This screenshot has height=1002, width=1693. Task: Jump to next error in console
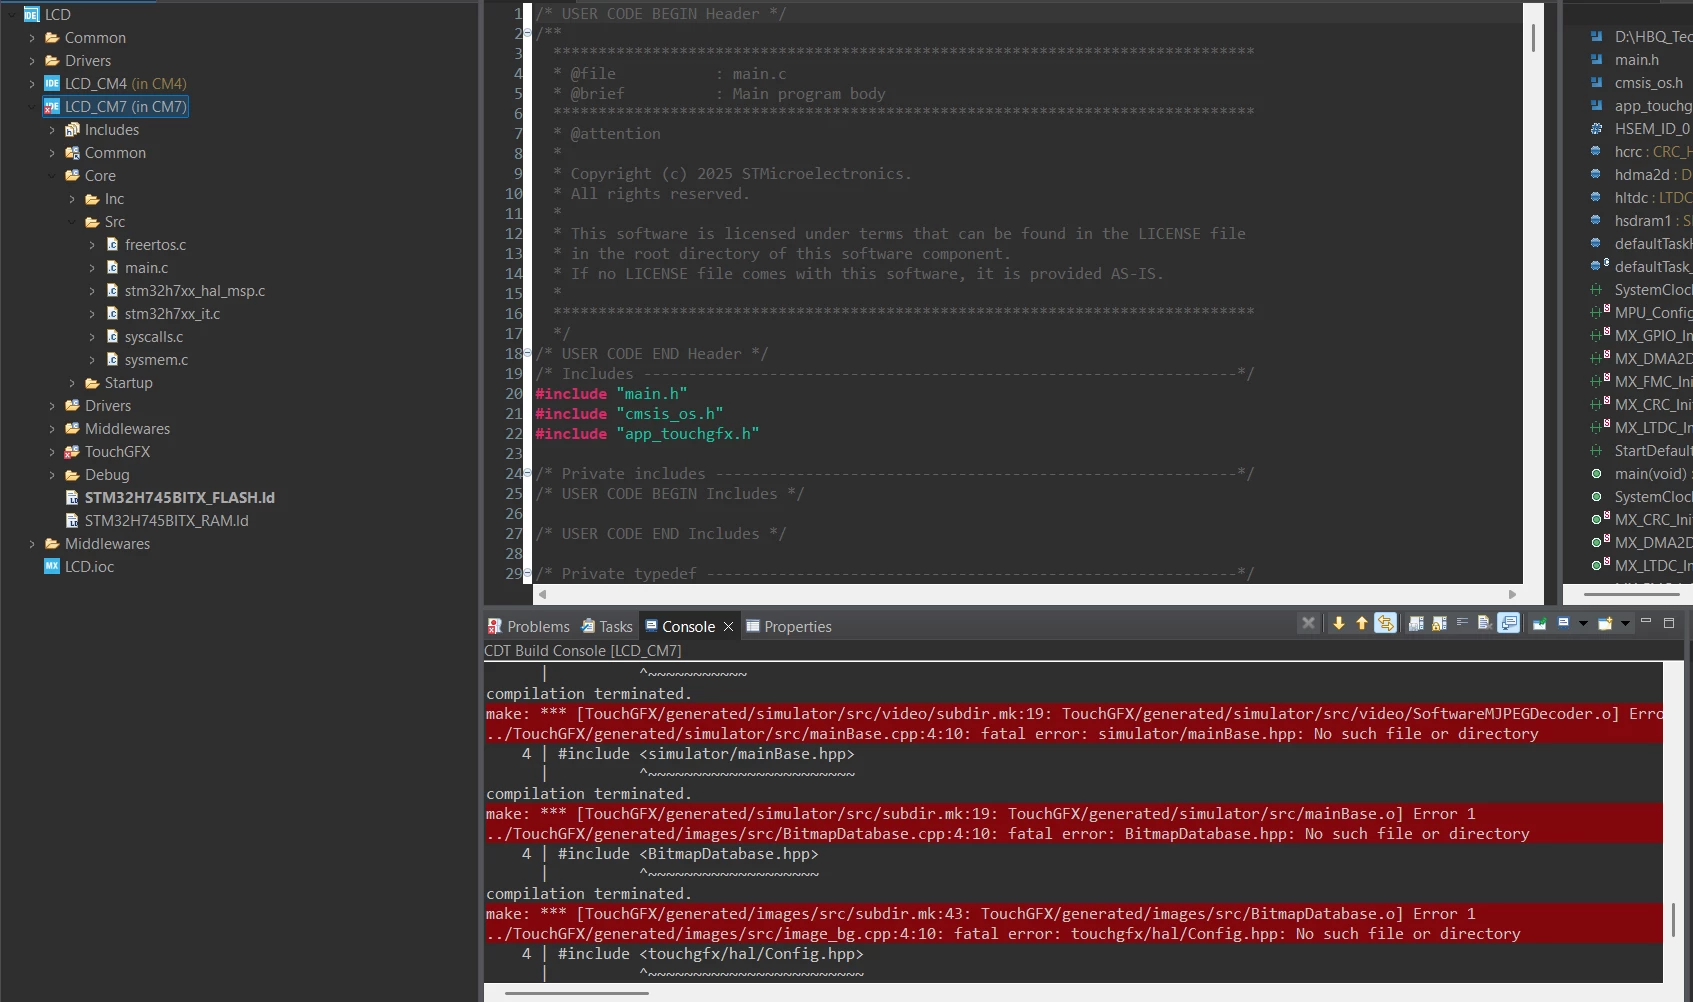coord(1339,623)
